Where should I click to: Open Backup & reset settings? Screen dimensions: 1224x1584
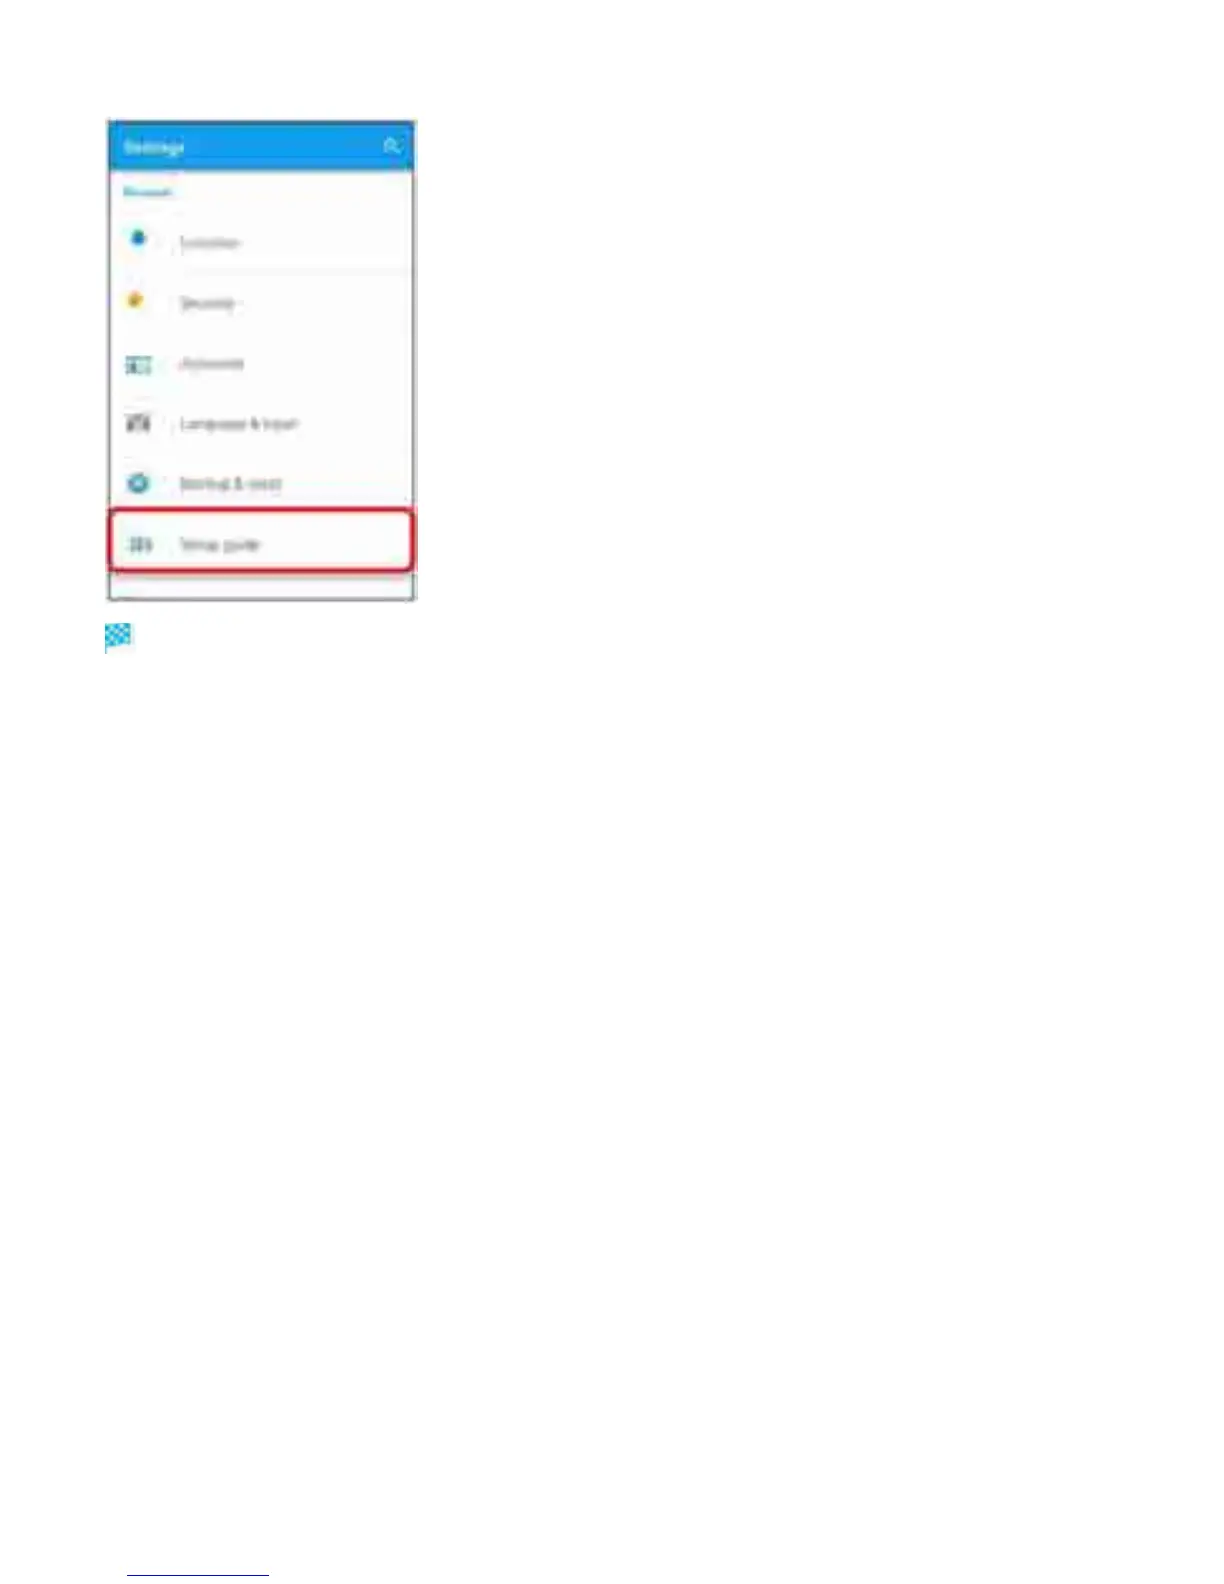tap(261, 483)
